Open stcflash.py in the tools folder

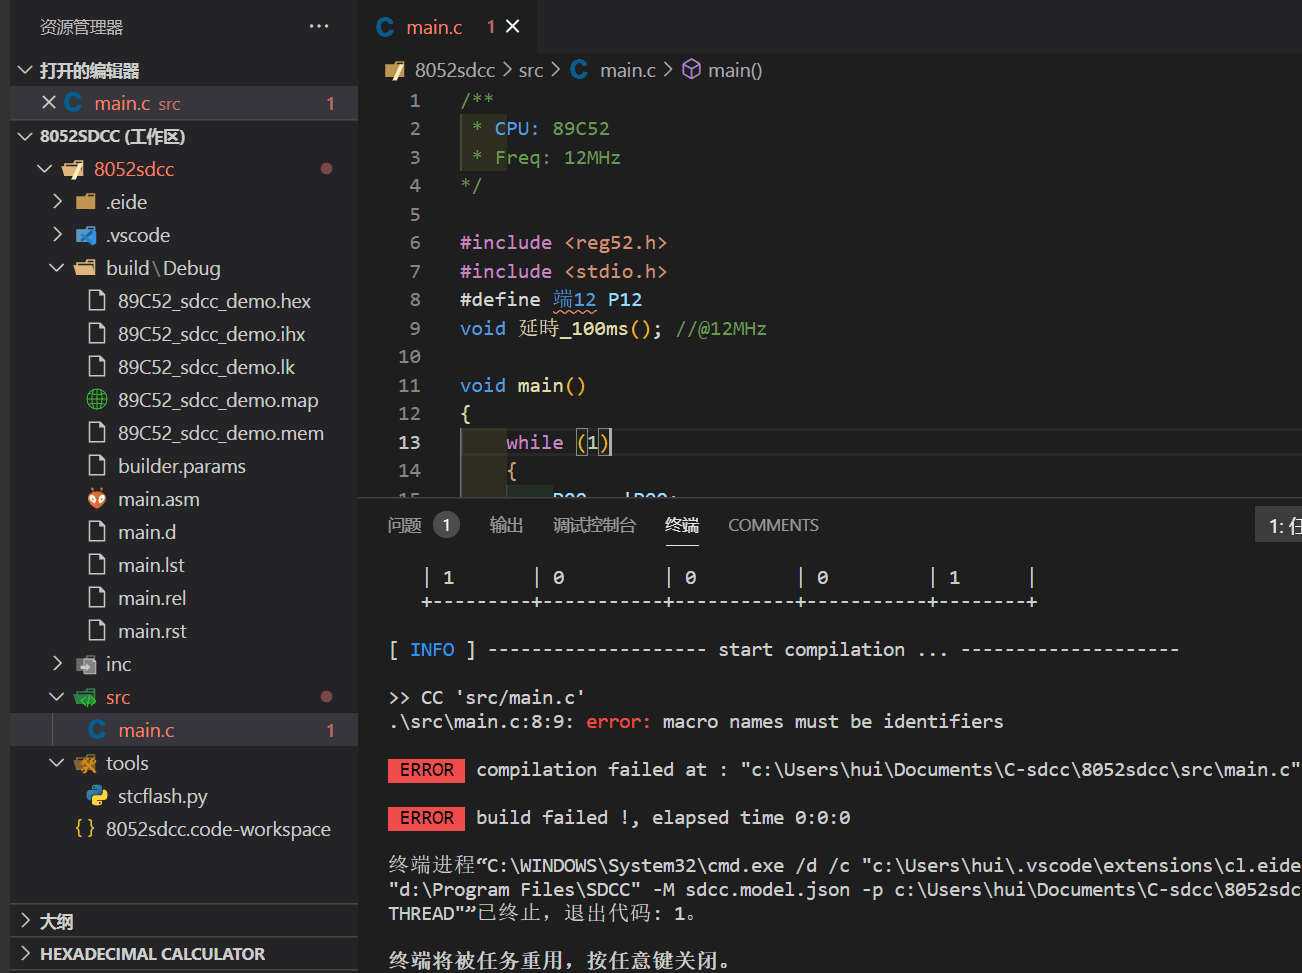tap(163, 796)
